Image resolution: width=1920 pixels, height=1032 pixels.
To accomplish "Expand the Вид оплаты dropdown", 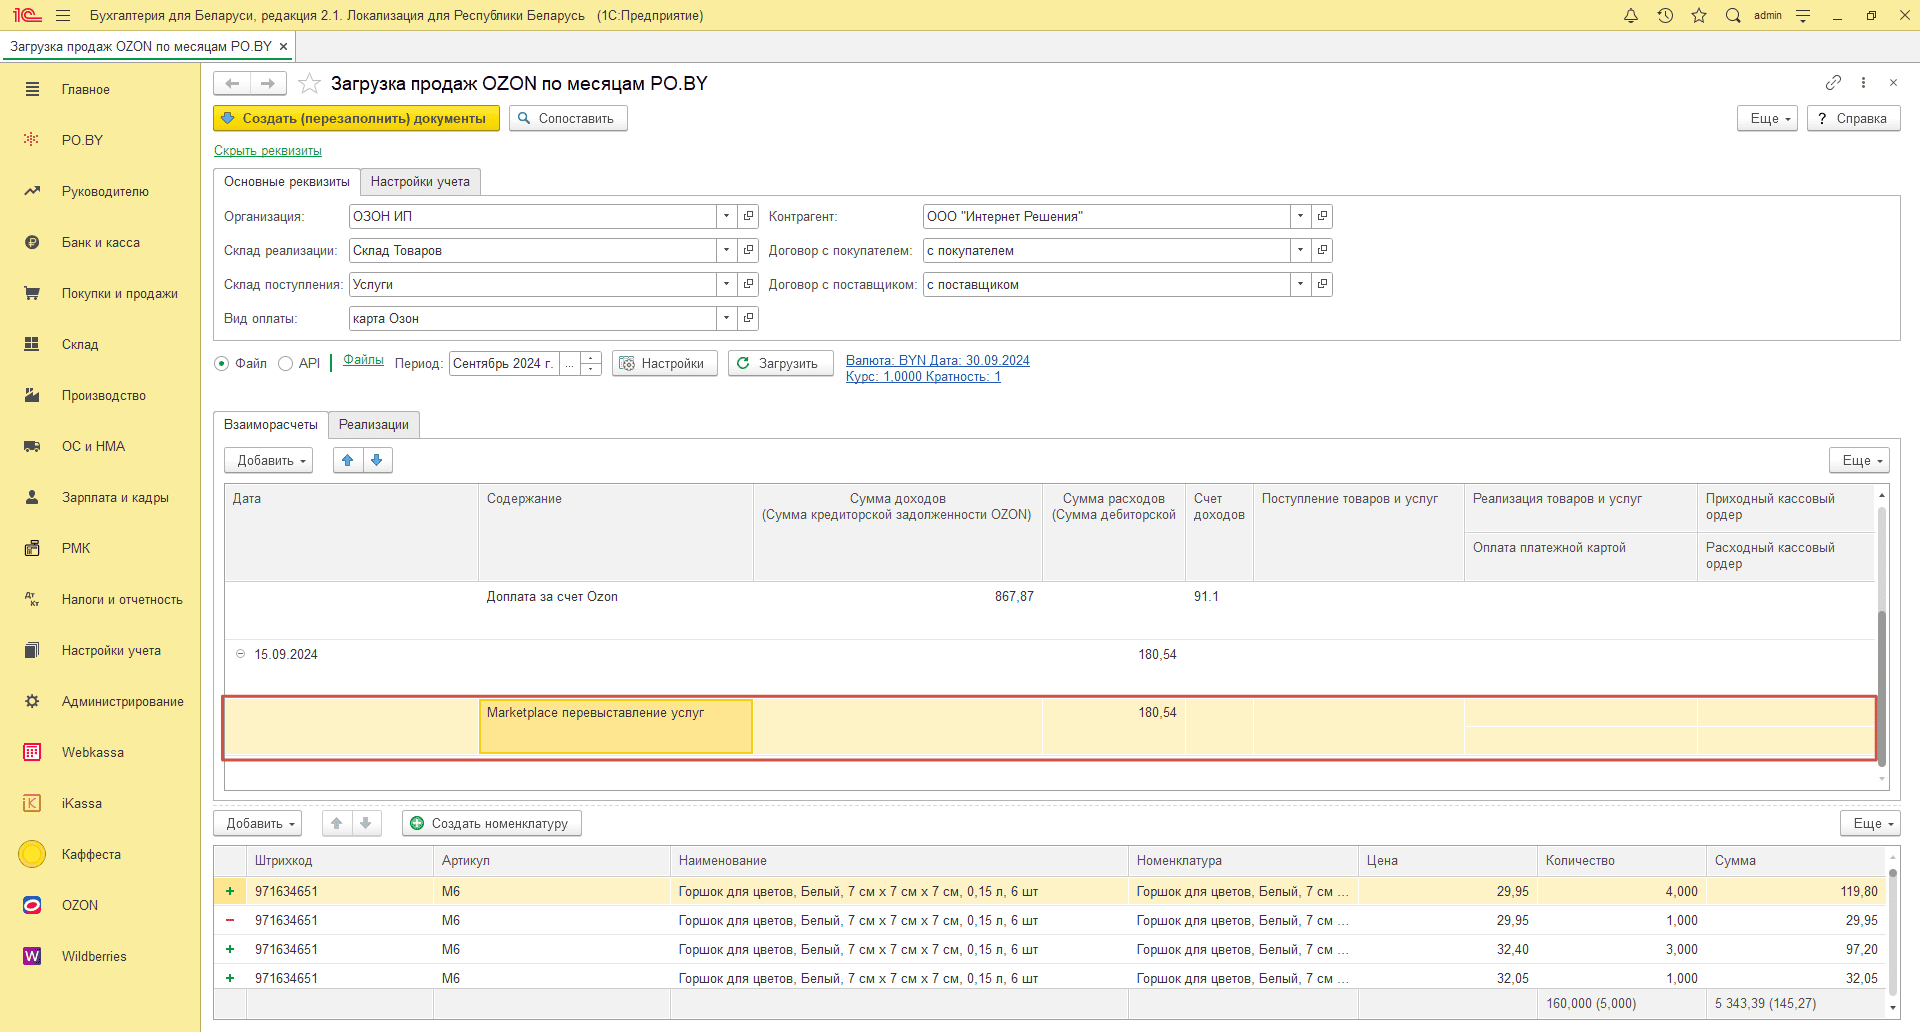I will (x=727, y=318).
